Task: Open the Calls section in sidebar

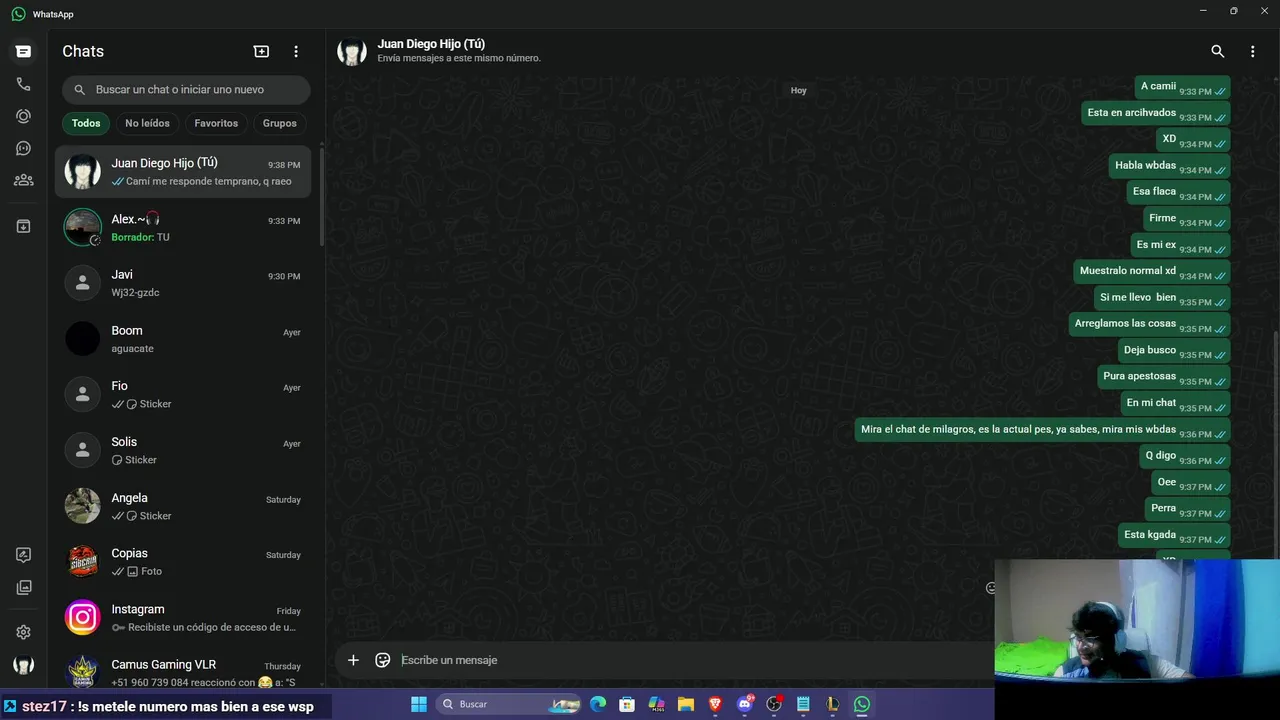Action: click(23, 84)
